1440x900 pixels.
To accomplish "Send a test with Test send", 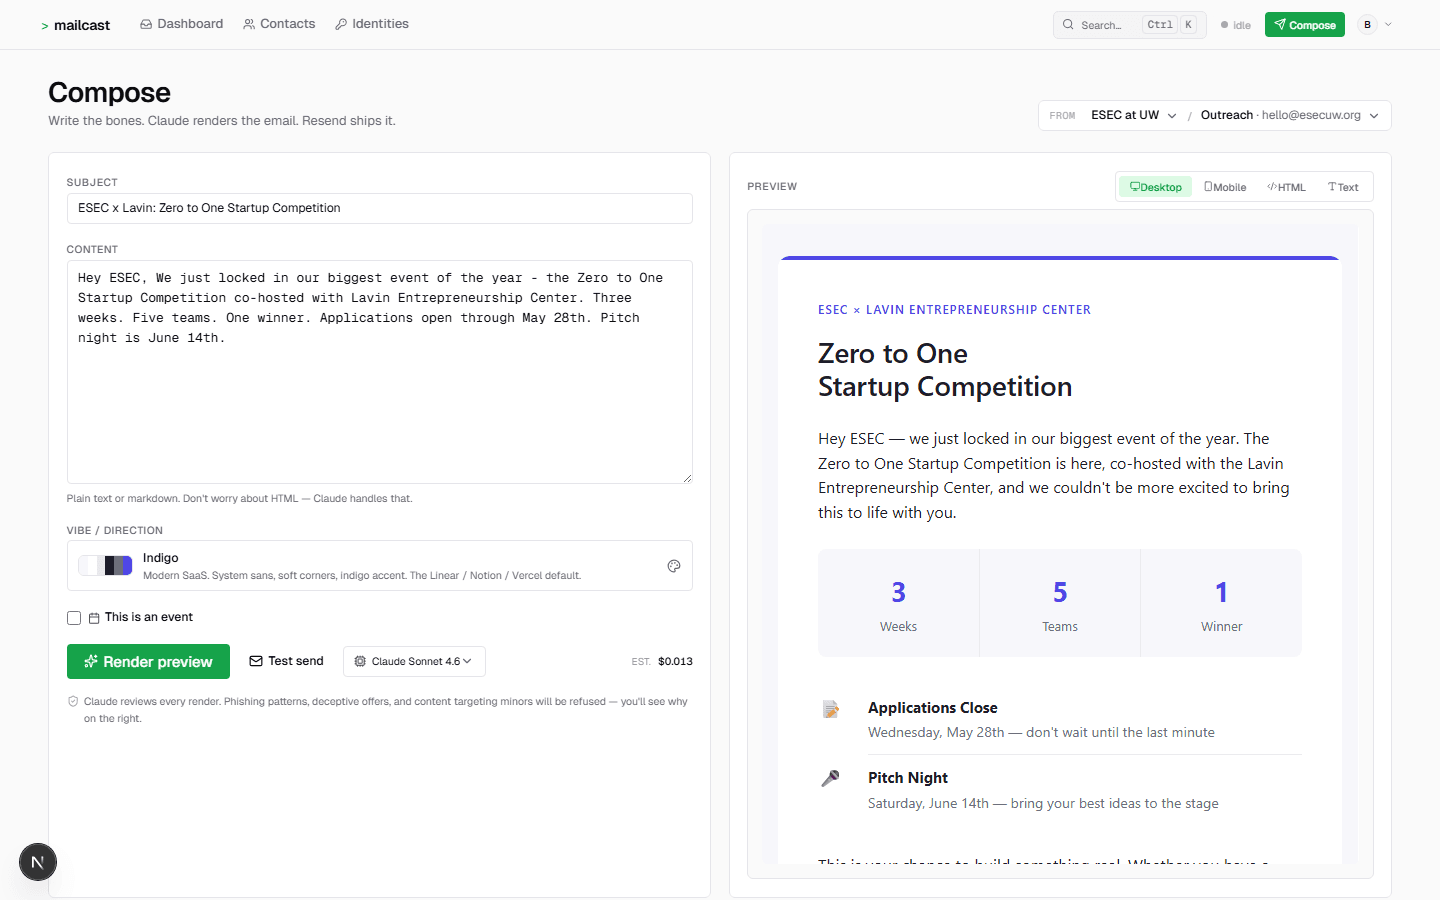I will pos(286,661).
